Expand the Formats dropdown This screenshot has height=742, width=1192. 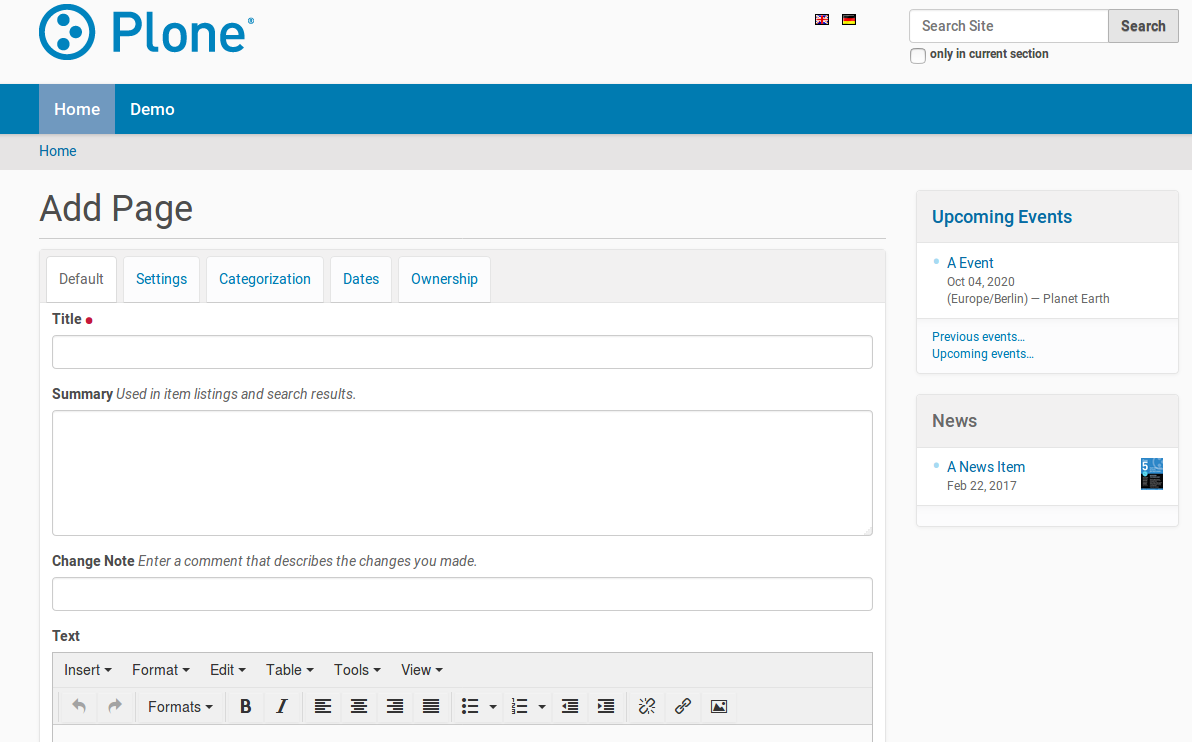tap(180, 706)
